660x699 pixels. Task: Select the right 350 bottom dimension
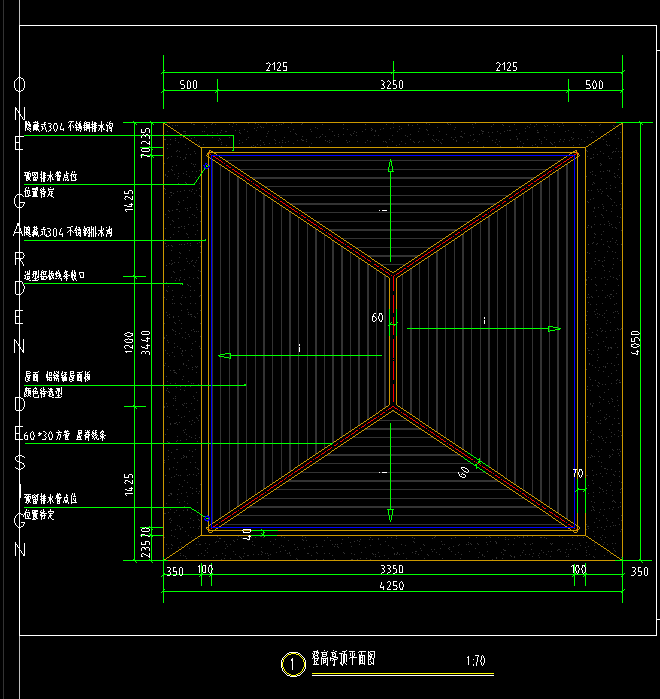640,572
